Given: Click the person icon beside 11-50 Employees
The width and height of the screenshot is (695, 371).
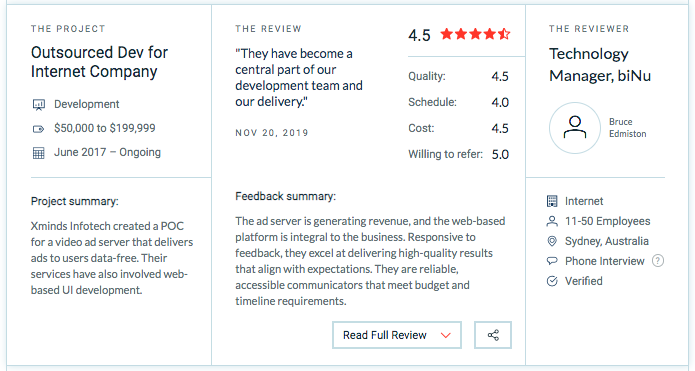Looking at the screenshot, I should coord(552,221).
